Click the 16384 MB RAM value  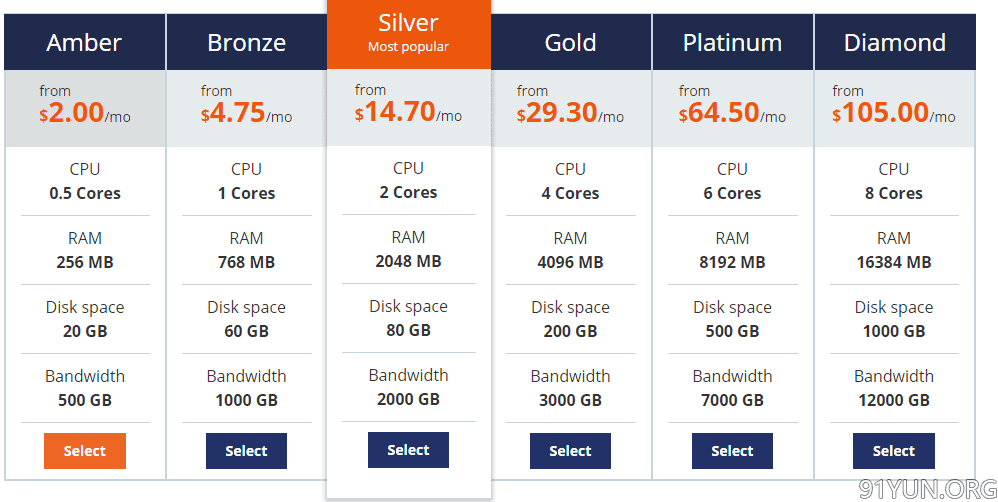[894, 262]
